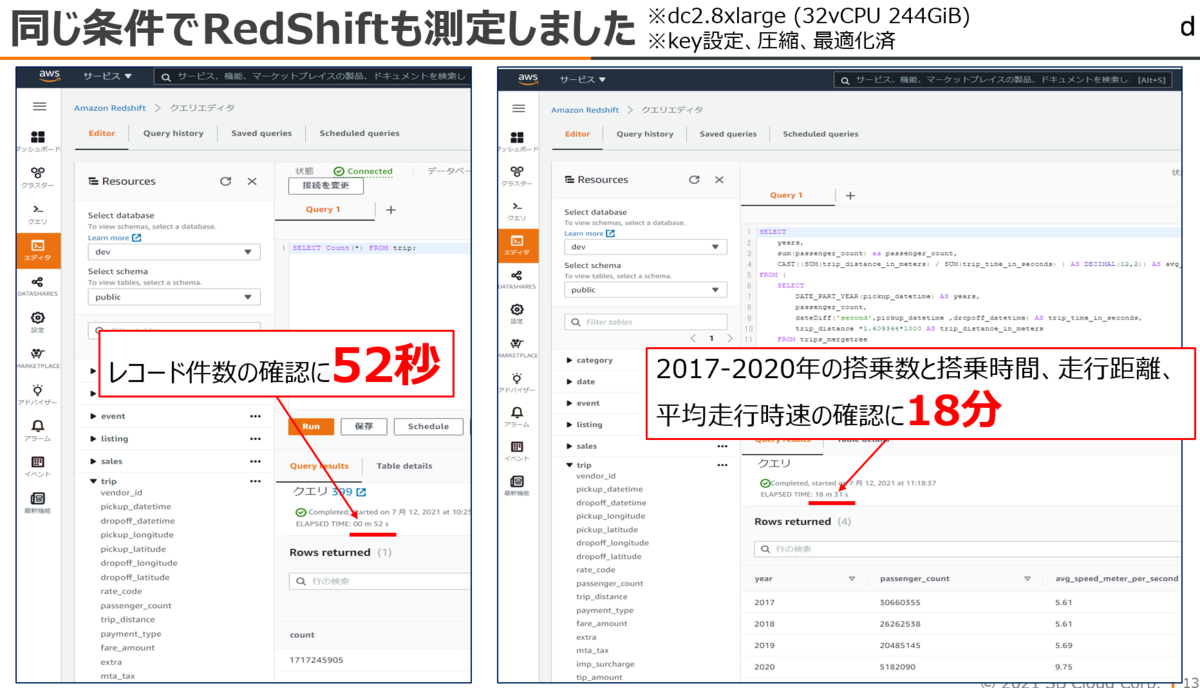
Task: Open dev database dropdown in right screenshot
Action: pyautogui.click(x=646, y=247)
